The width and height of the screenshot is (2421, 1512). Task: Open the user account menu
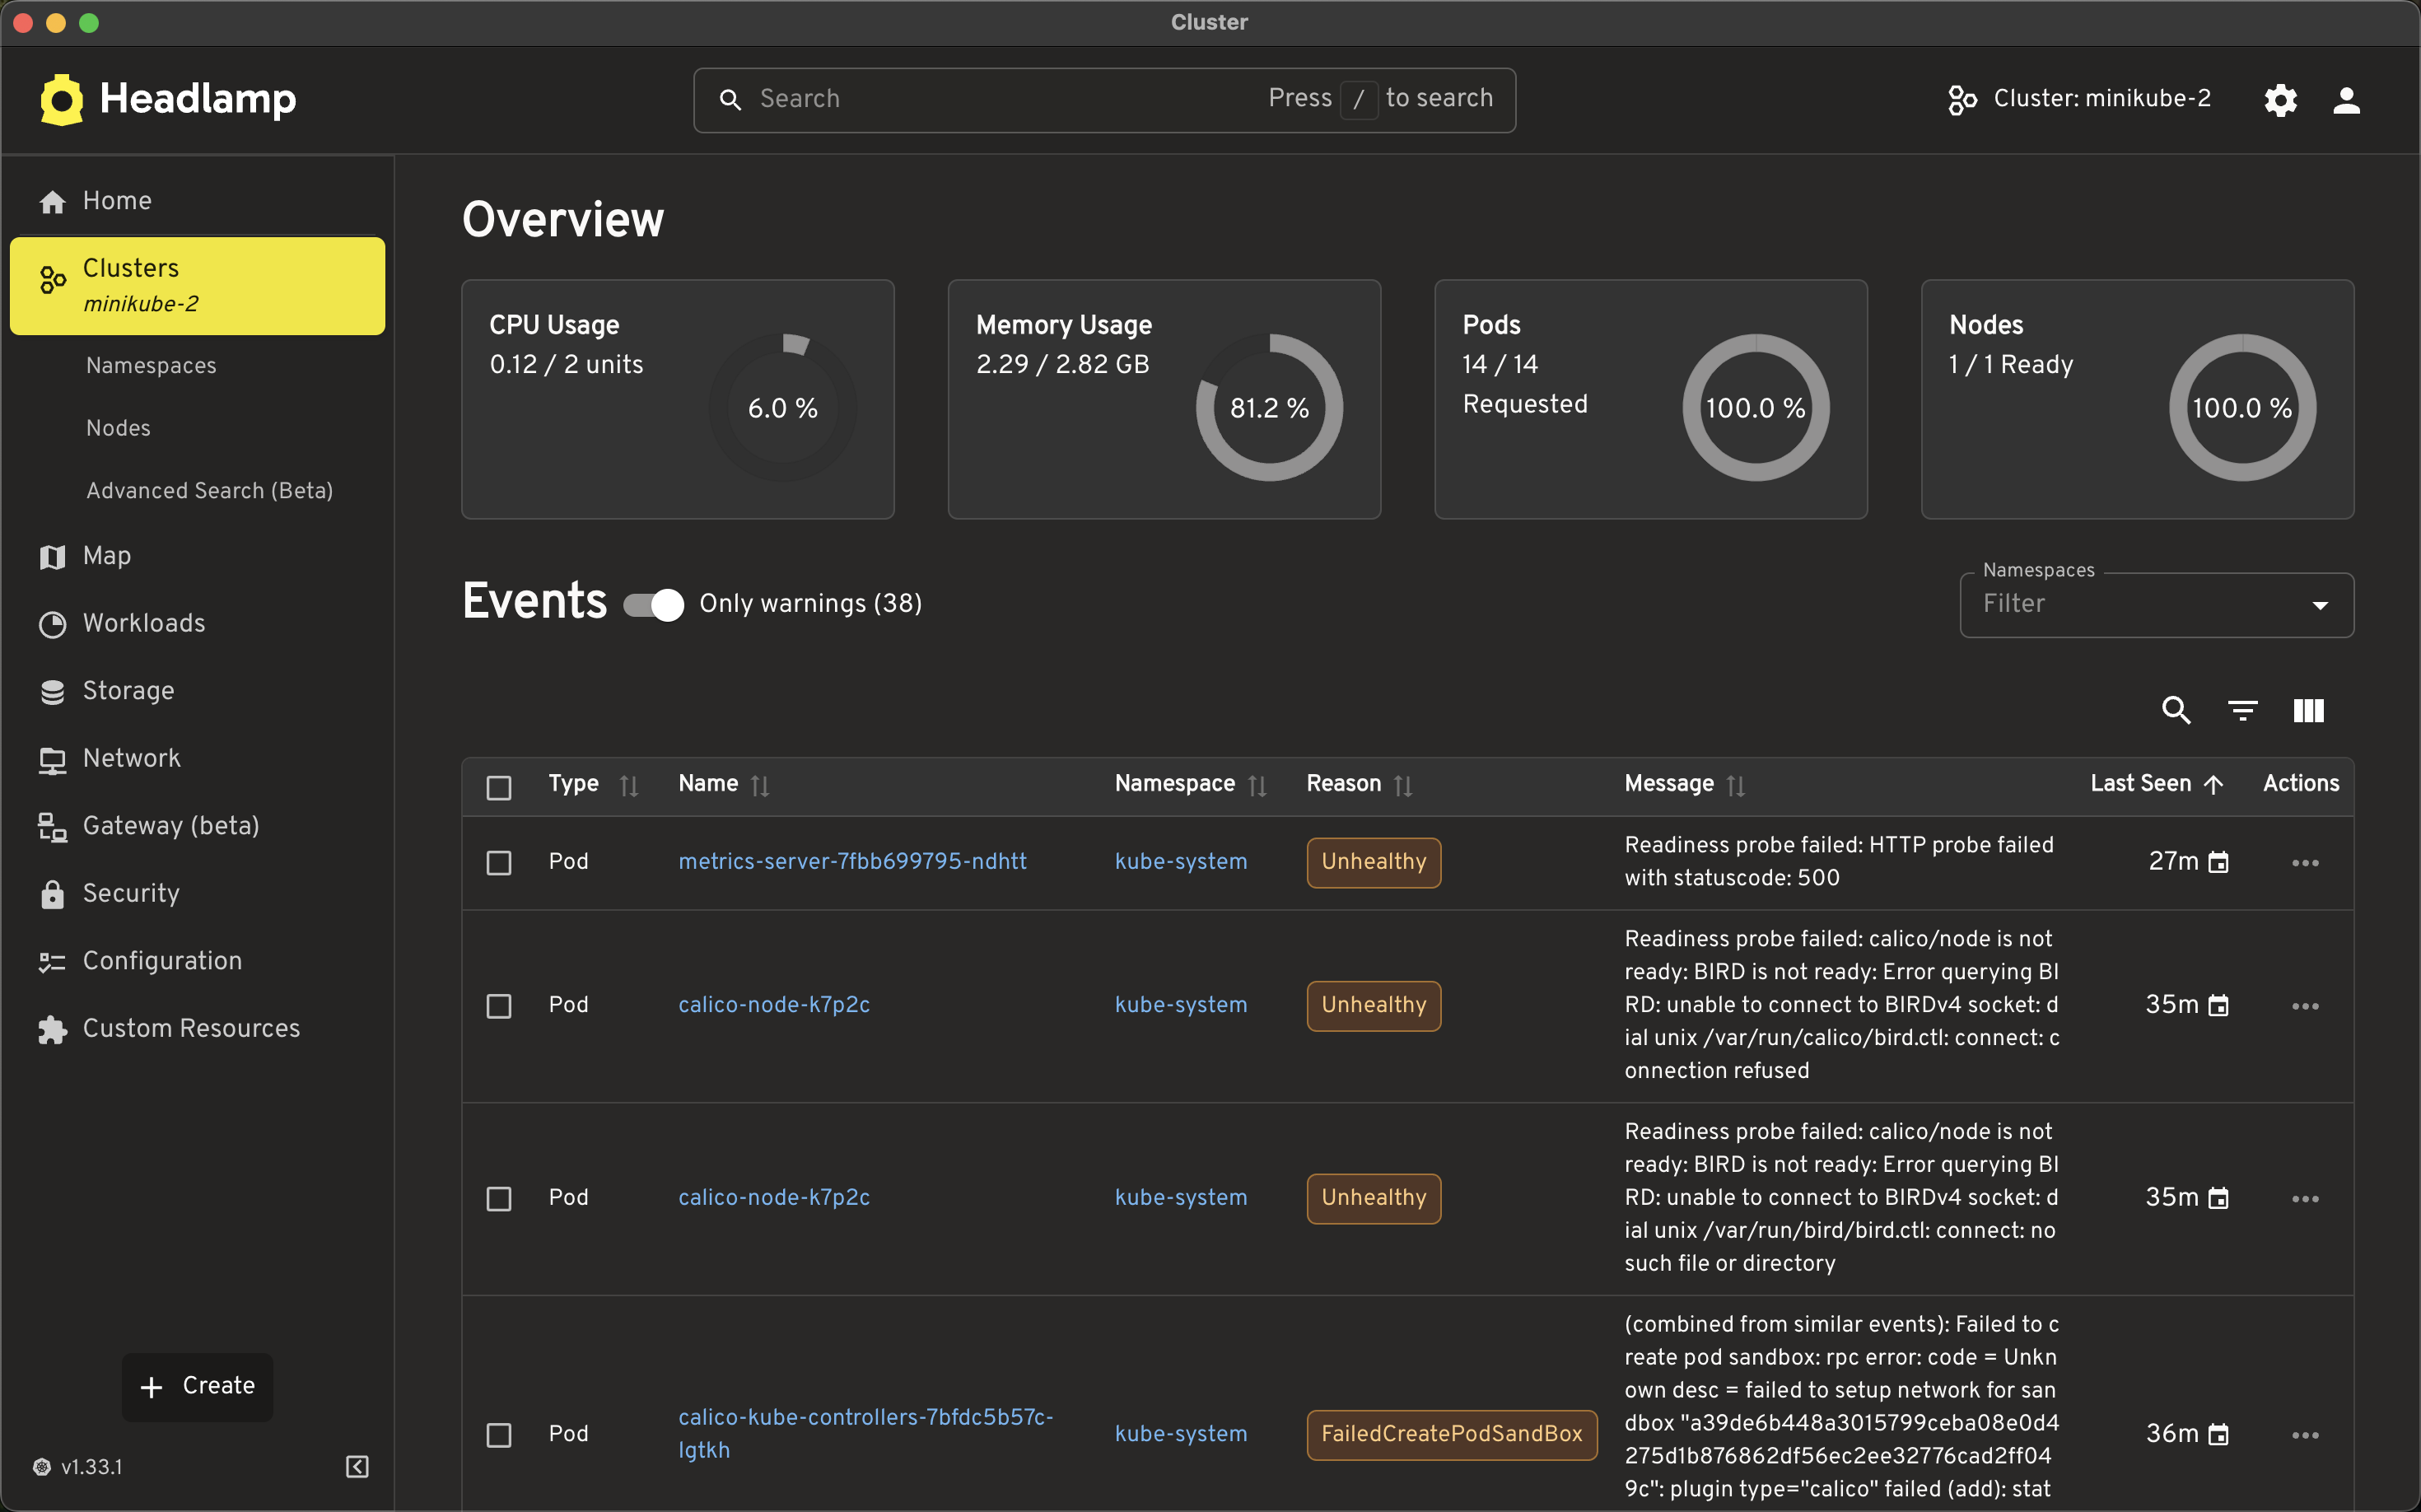pos(2347,99)
